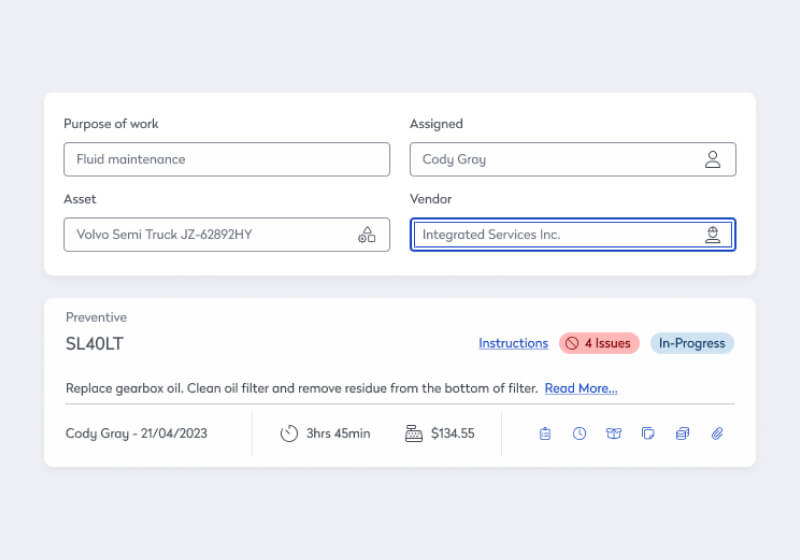Open the Instructions link
The height and width of the screenshot is (560, 800).
tap(513, 343)
